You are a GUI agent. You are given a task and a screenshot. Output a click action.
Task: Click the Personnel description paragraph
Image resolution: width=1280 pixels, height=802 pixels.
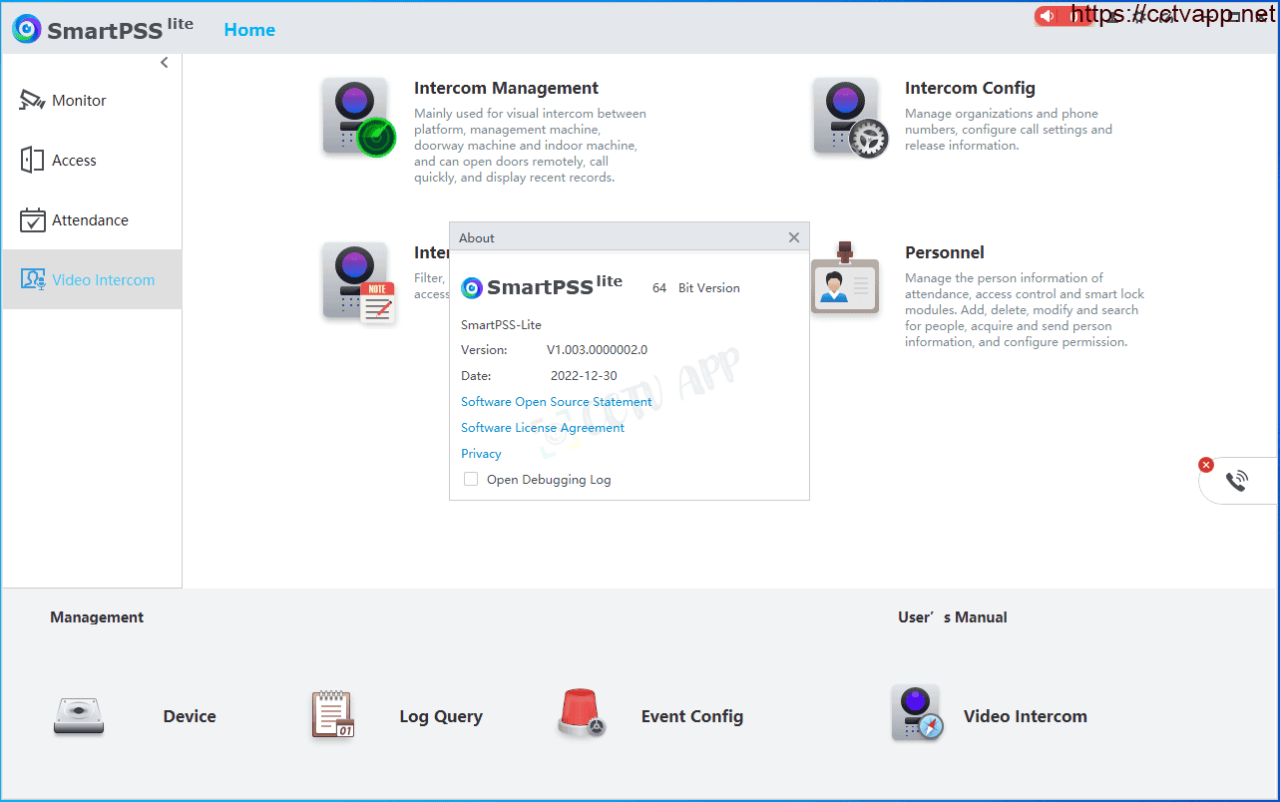[1024, 310]
